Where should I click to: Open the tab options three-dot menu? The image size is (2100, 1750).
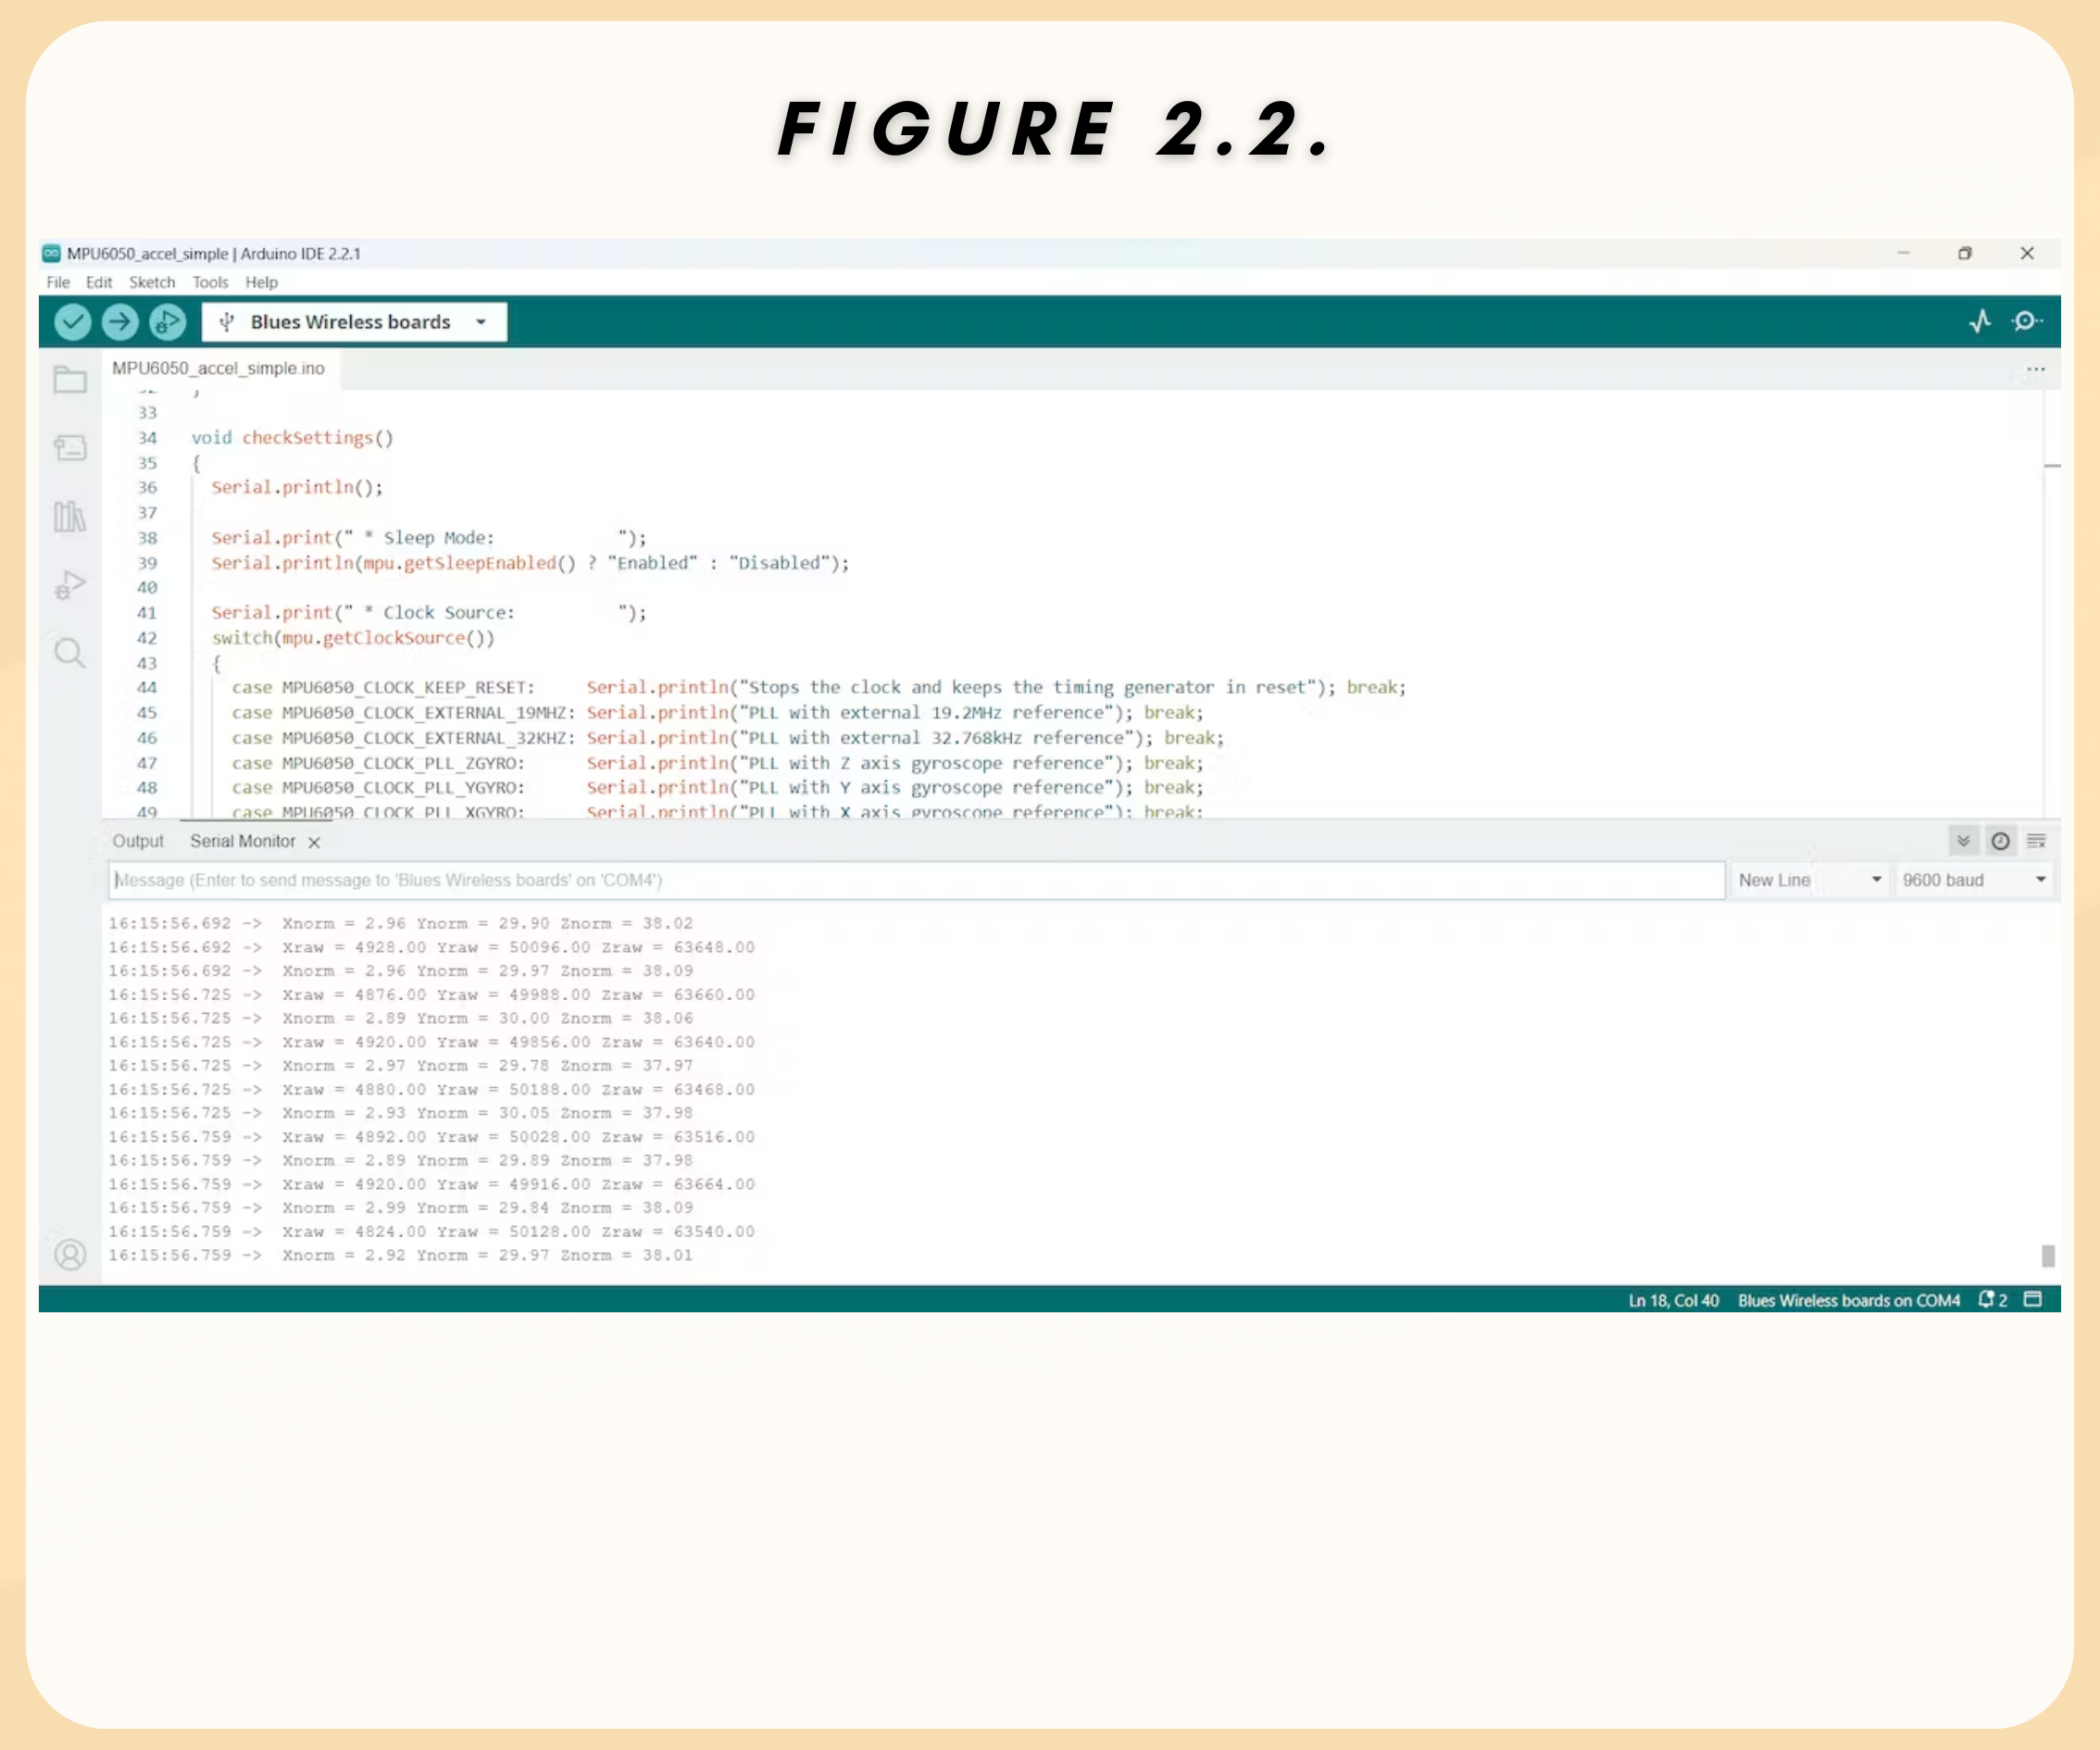[2036, 369]
